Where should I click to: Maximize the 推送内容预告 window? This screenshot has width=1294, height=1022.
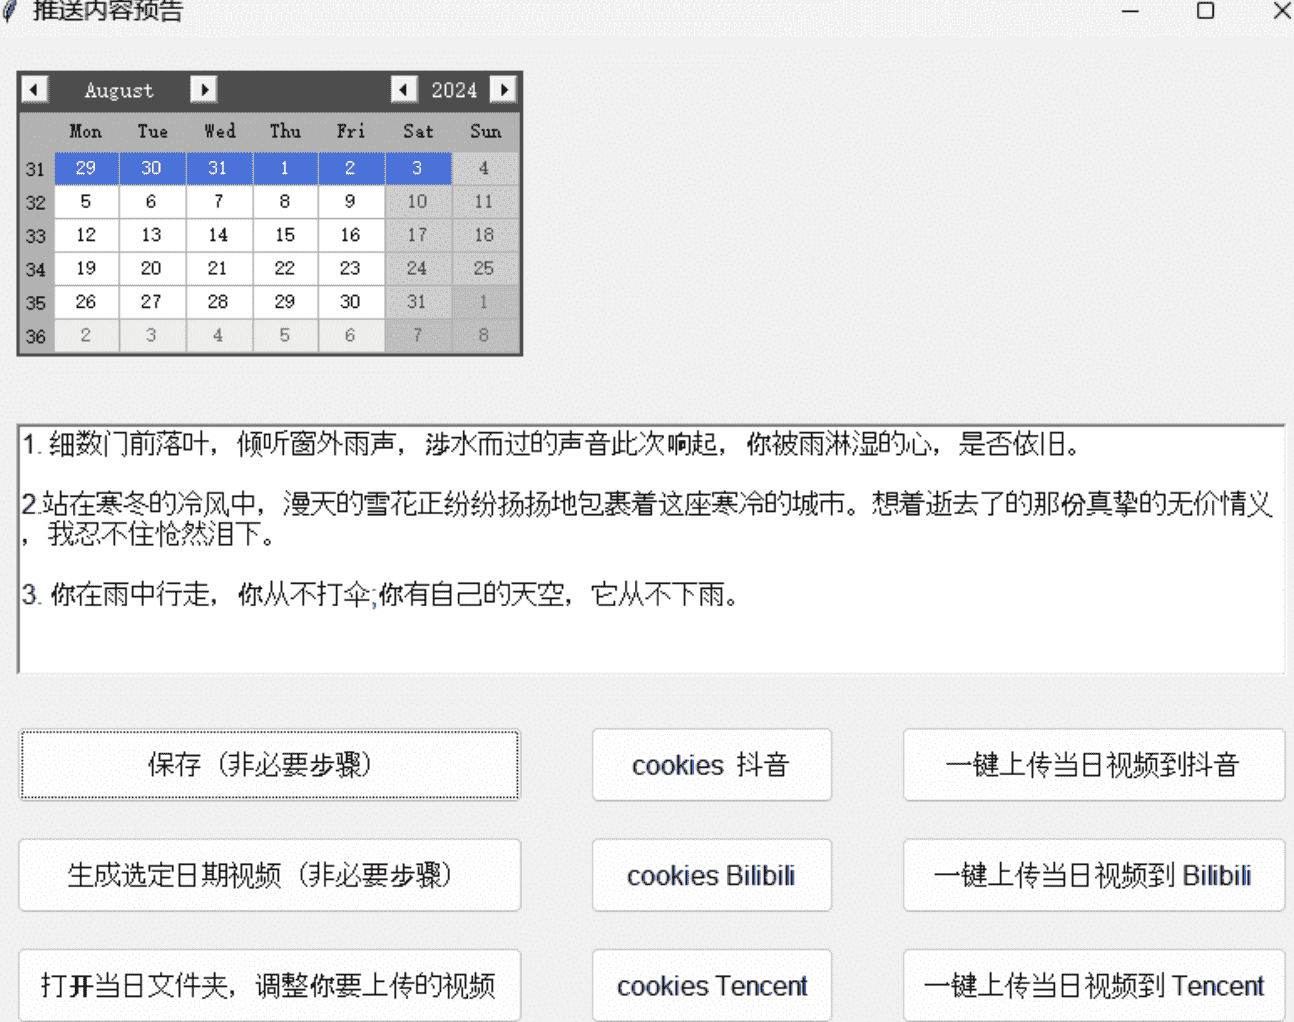pos(1206,11)
